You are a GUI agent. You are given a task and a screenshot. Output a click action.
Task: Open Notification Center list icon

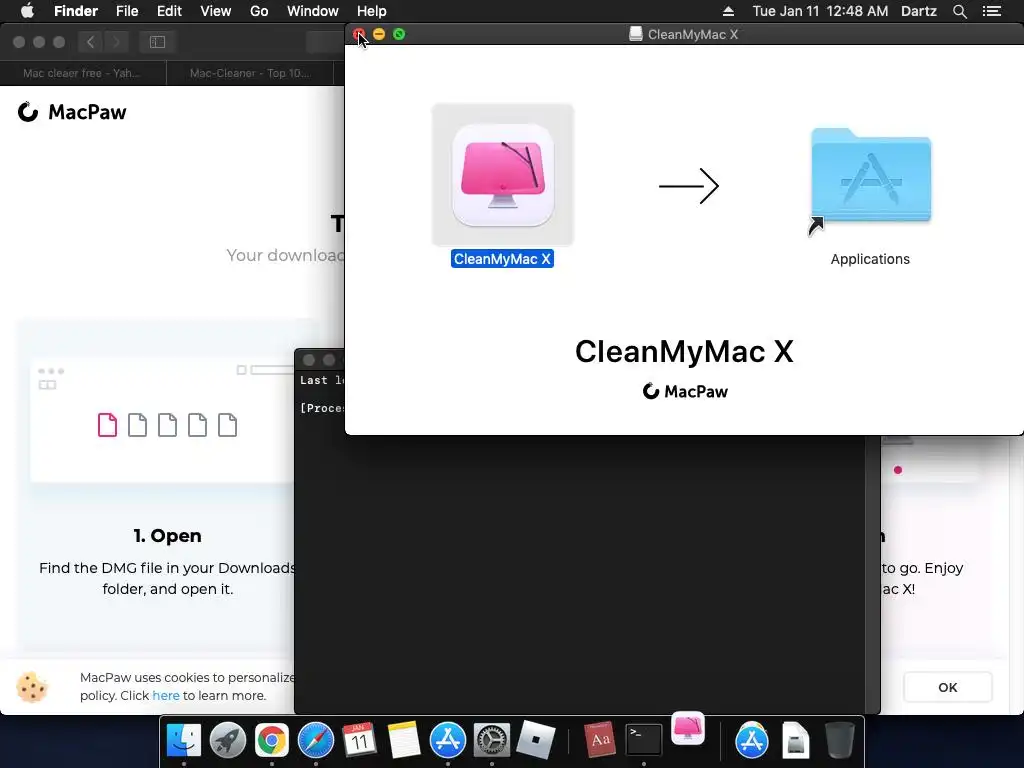992,11
